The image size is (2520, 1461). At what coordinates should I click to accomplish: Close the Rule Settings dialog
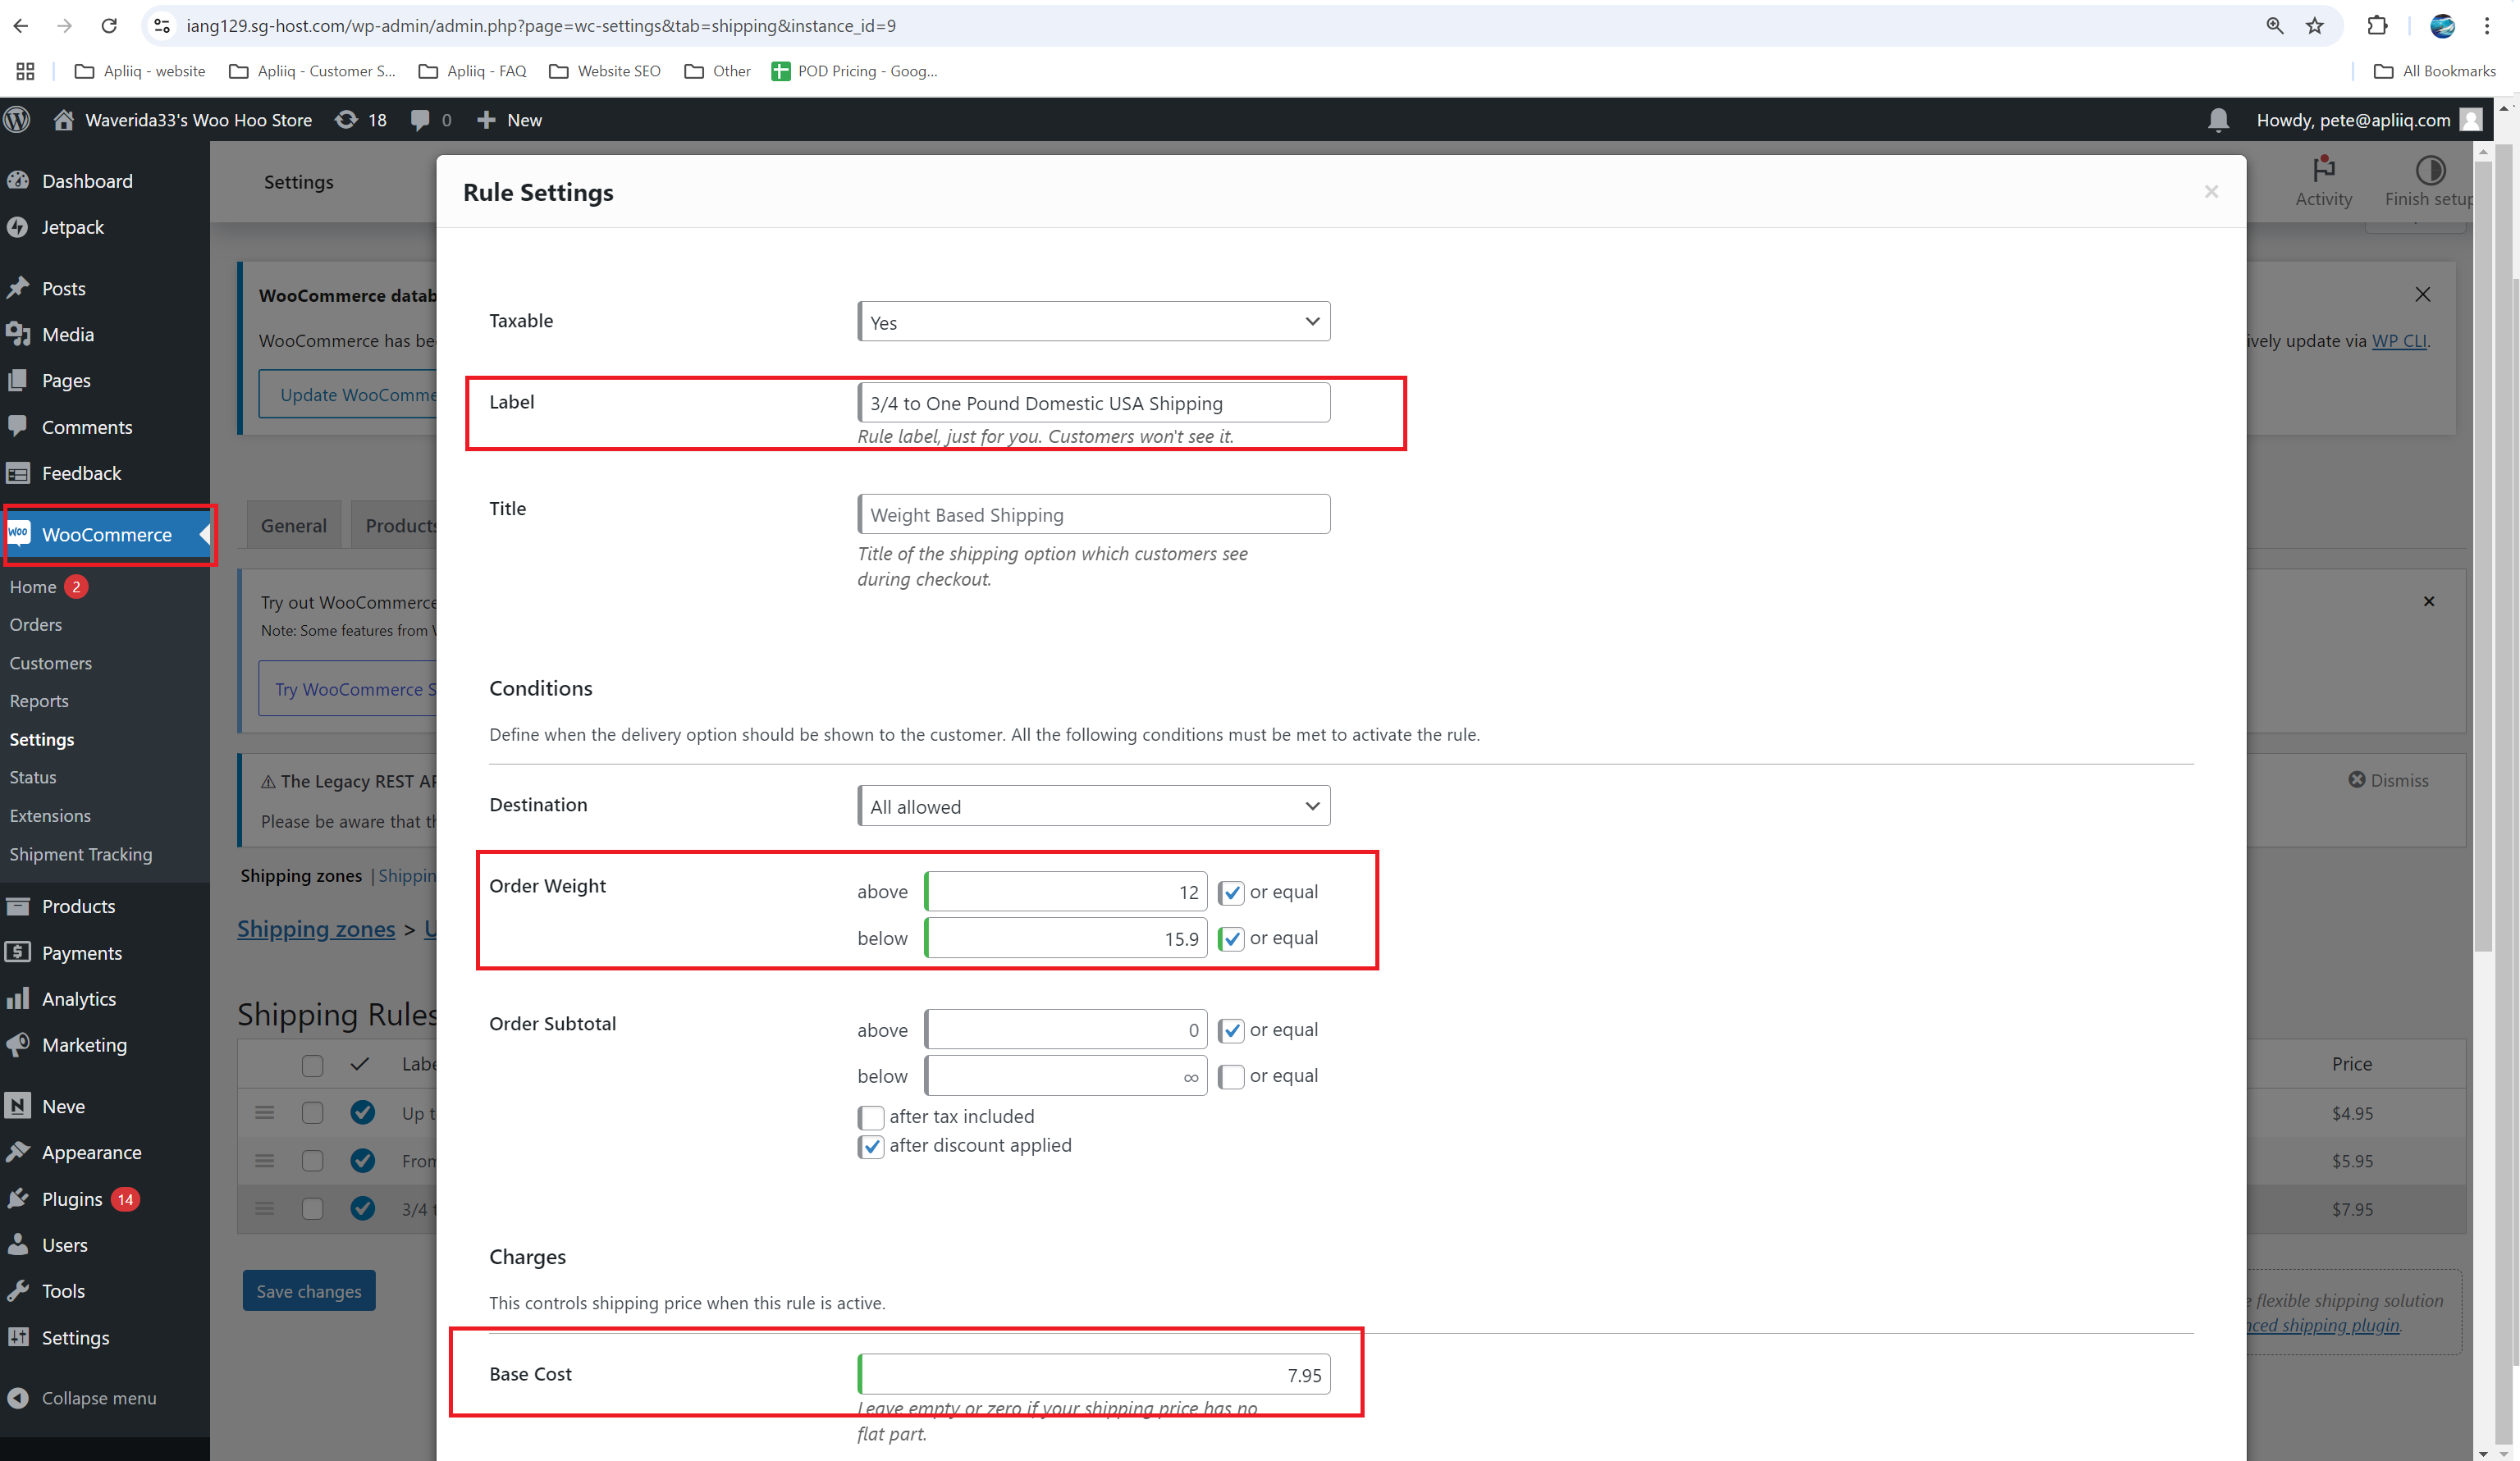click(2210, 191)
